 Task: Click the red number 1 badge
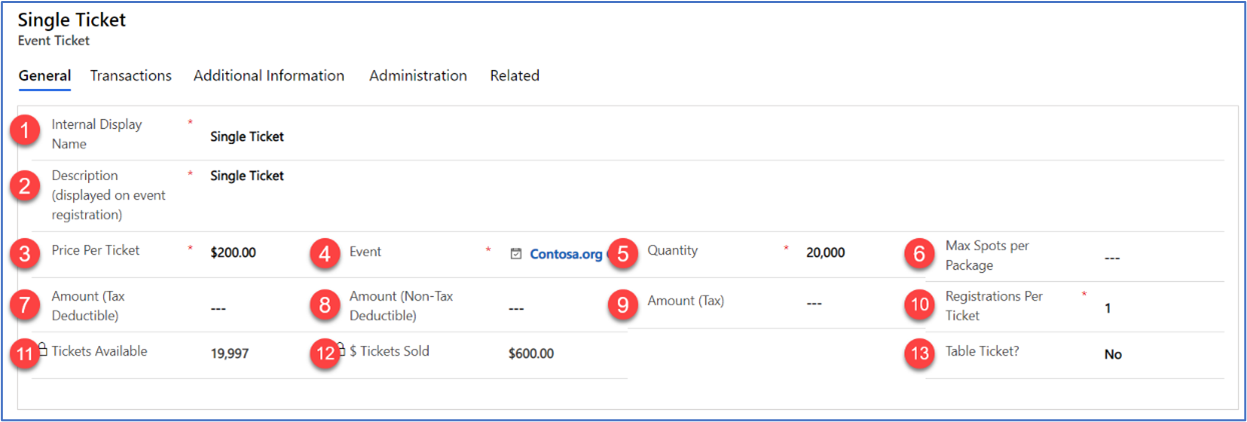click(x=24, y=133)
